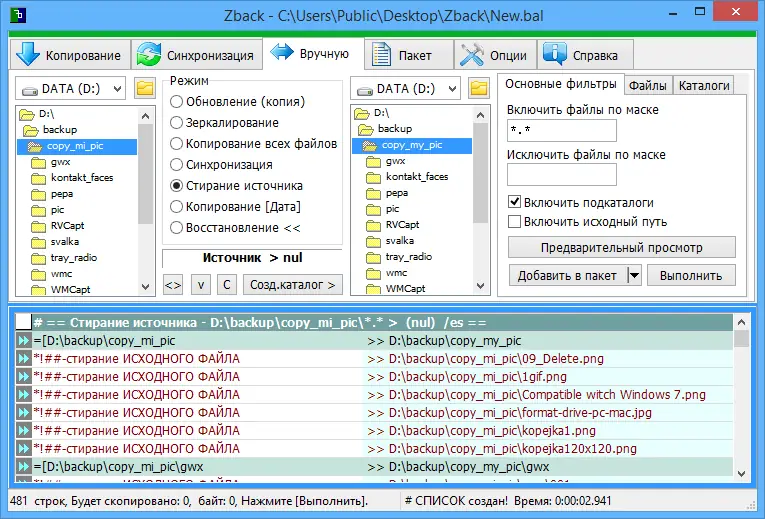765x519 pixels.
Task: Click the <> swap panels button
Action: (x=173, y=285)
